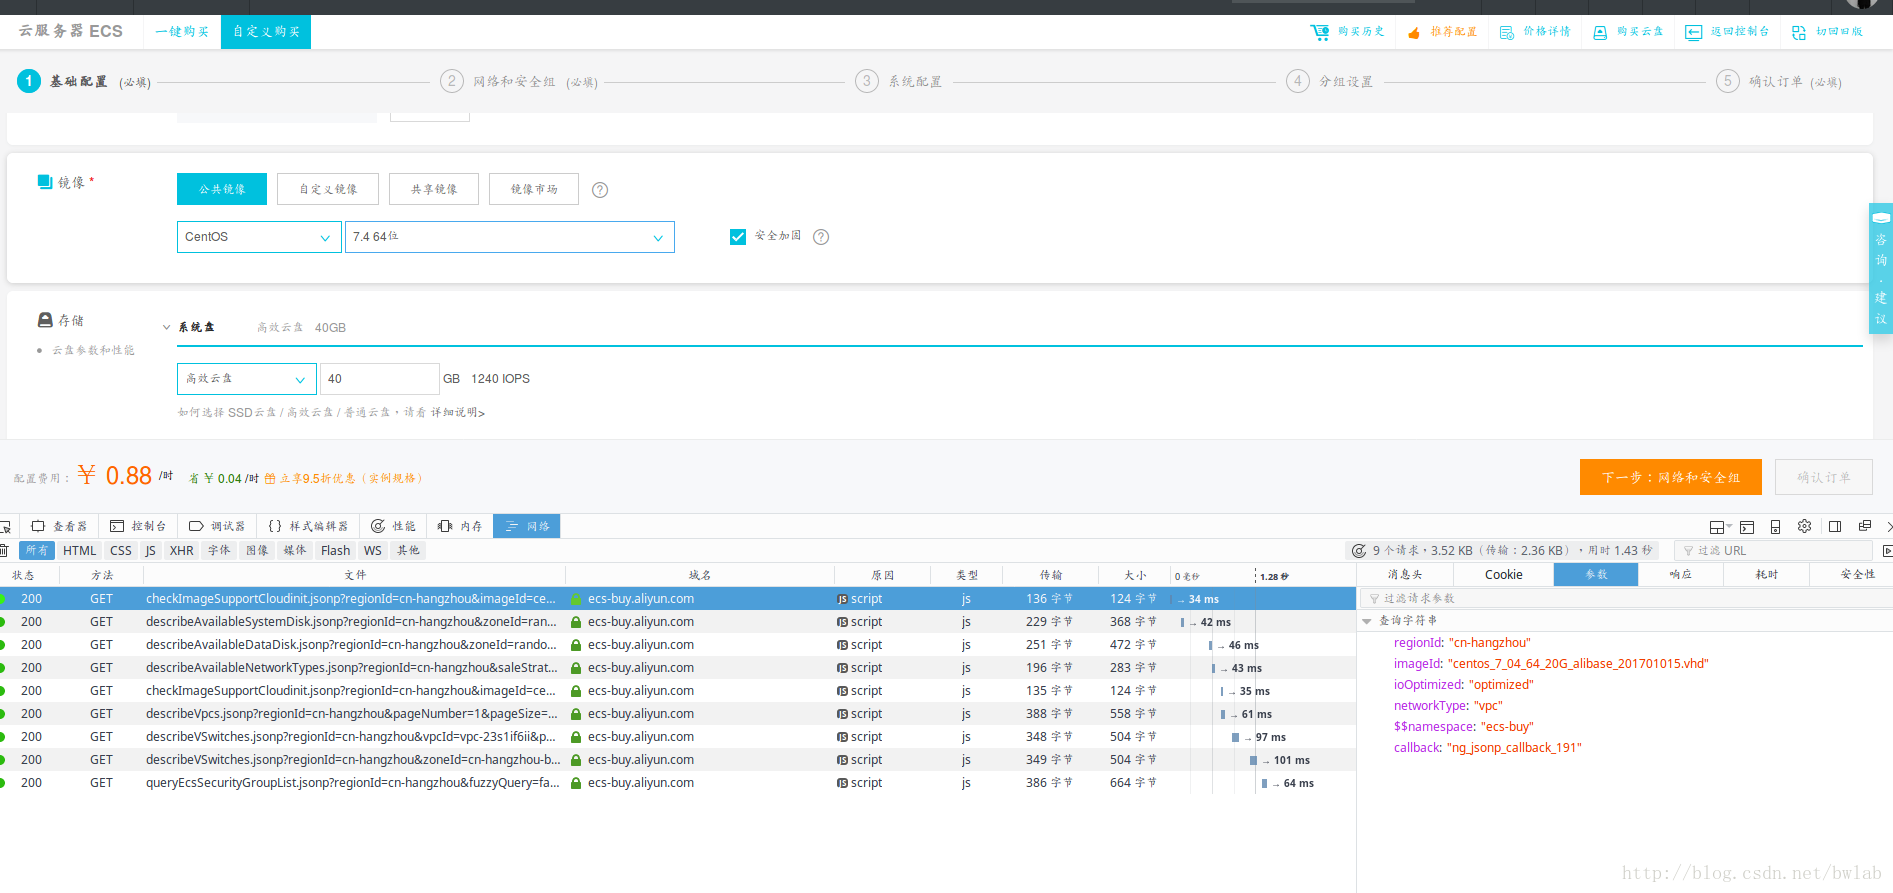This screenshot has width=1893, height=893.
Task: Click lock icon in queryEcsSecurityGroupList row
Action: coord(576,783)
